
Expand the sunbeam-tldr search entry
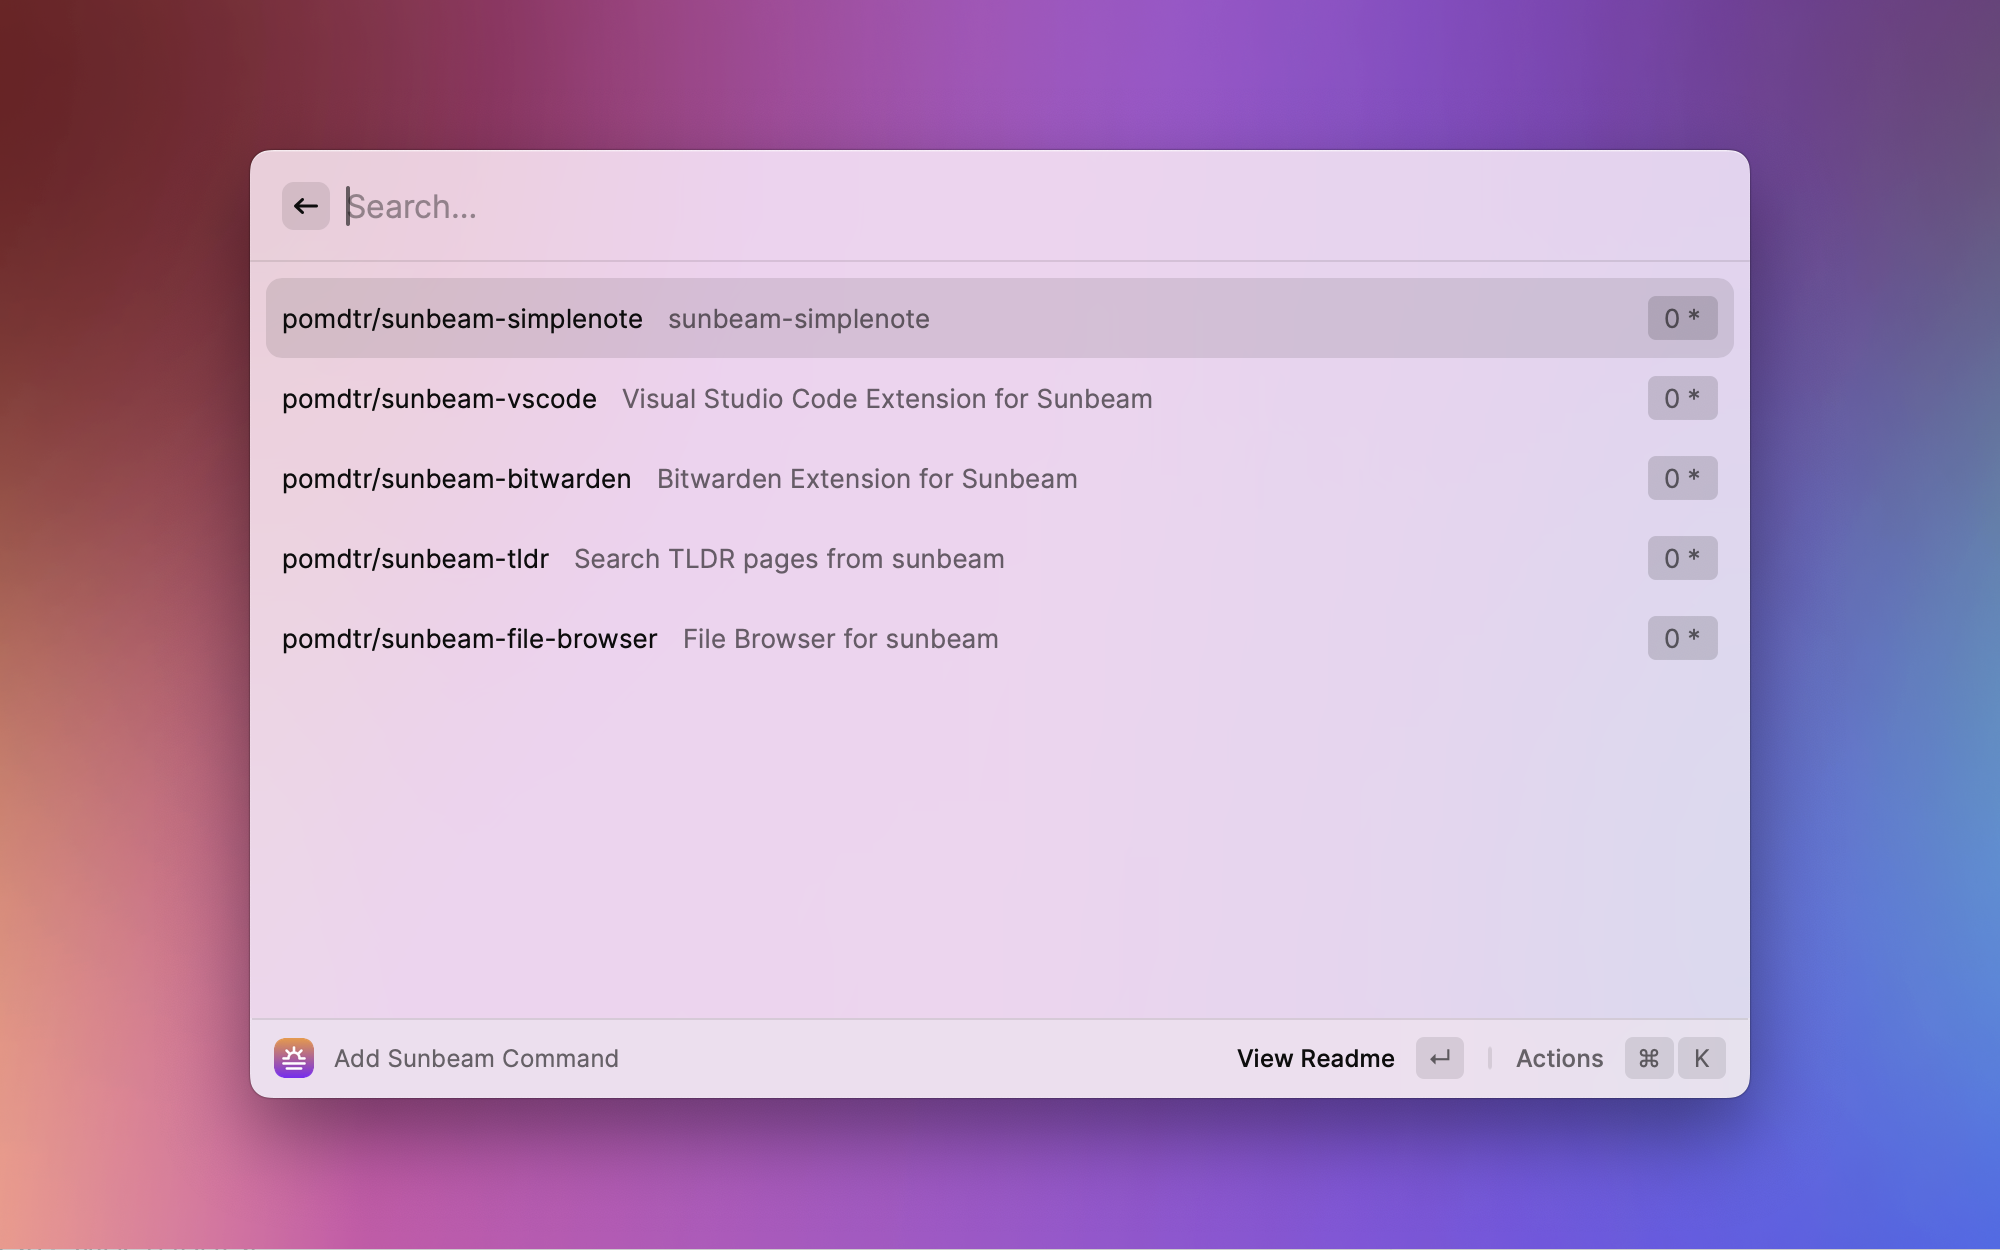click(x=999, y=557)
